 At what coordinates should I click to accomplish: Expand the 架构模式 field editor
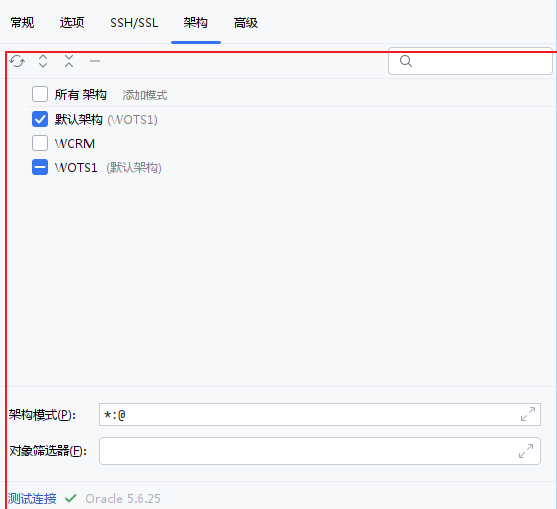[528, 414]
